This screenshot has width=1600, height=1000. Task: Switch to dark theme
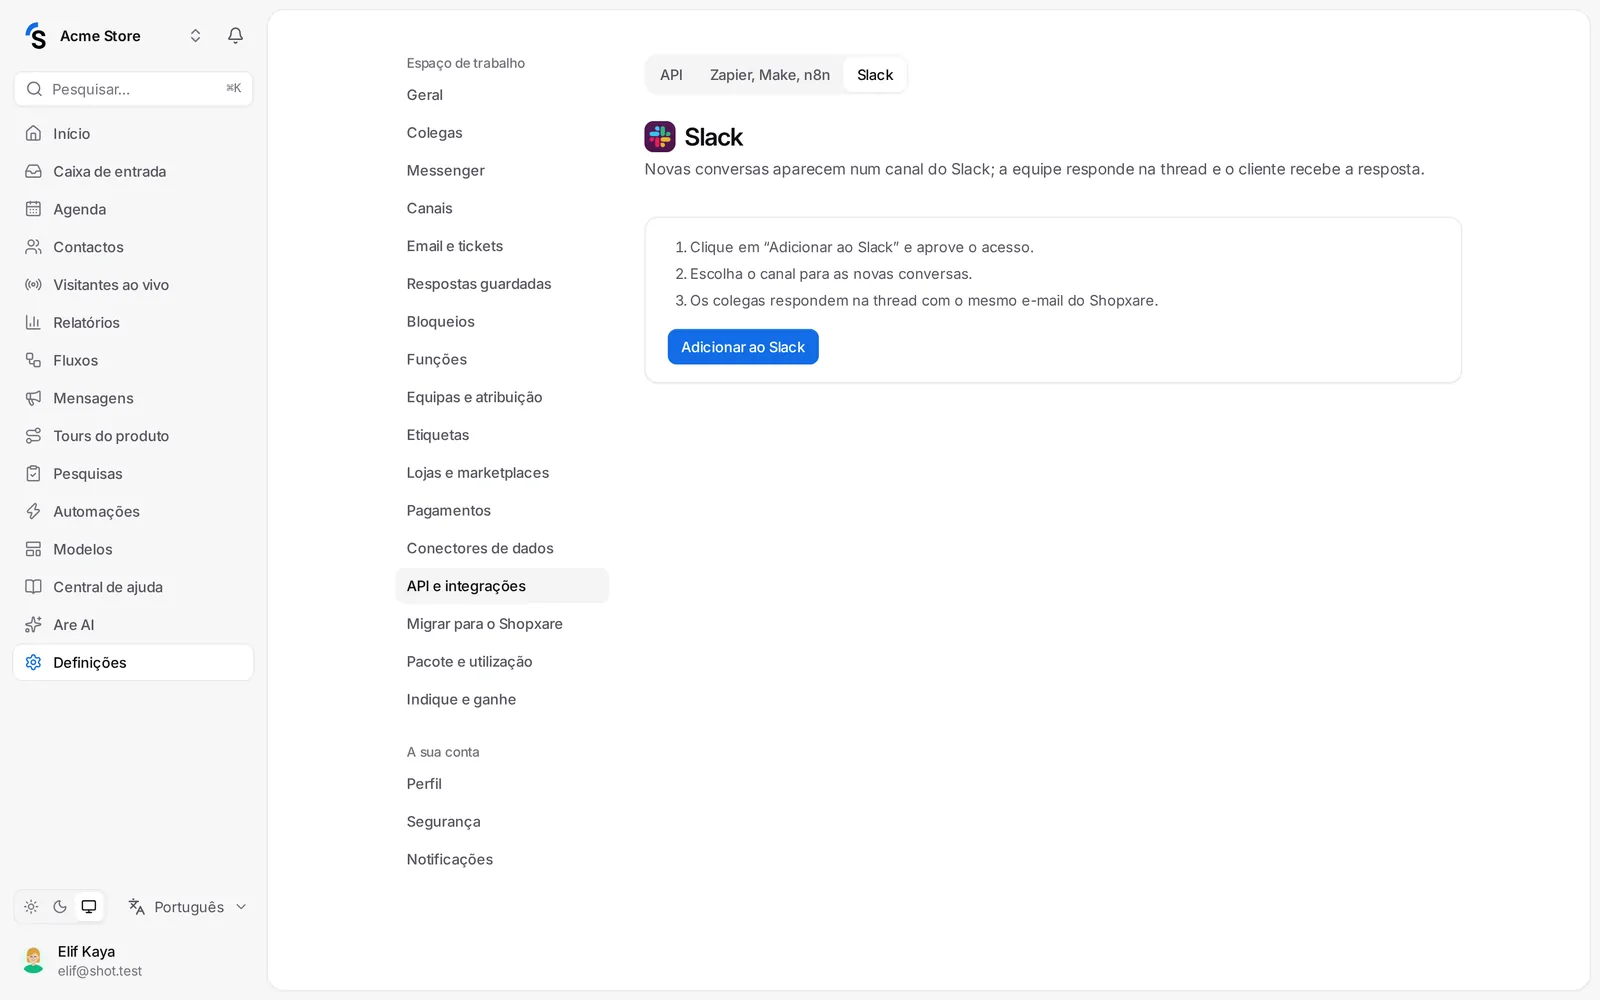60,907
